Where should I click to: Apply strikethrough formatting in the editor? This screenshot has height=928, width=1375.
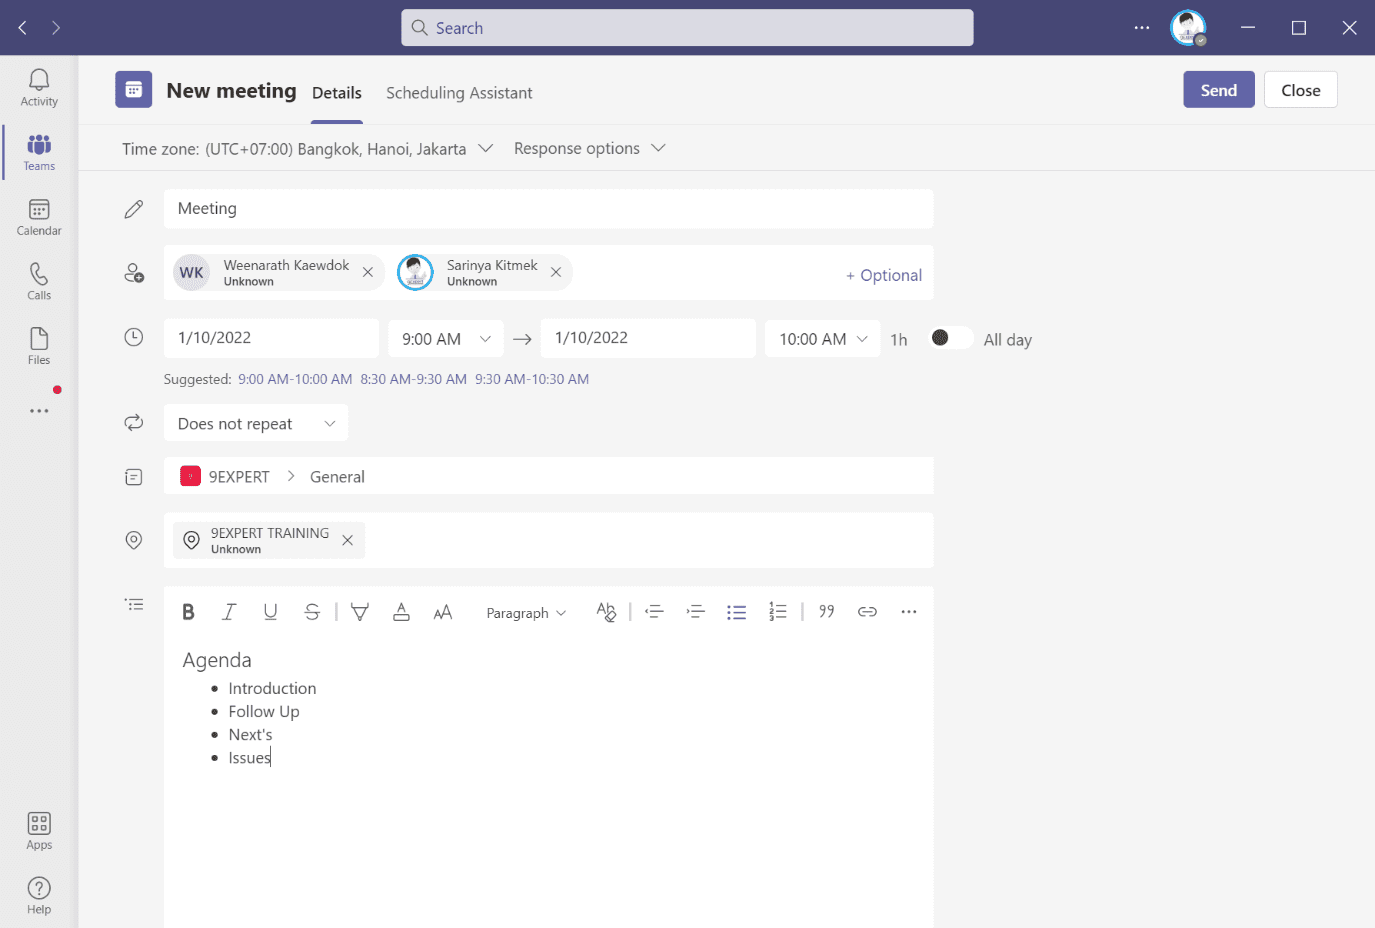[312, 611]
